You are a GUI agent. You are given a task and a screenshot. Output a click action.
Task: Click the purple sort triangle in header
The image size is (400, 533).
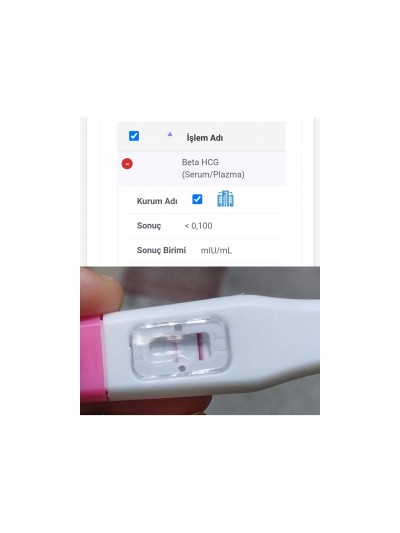(170, 134)
